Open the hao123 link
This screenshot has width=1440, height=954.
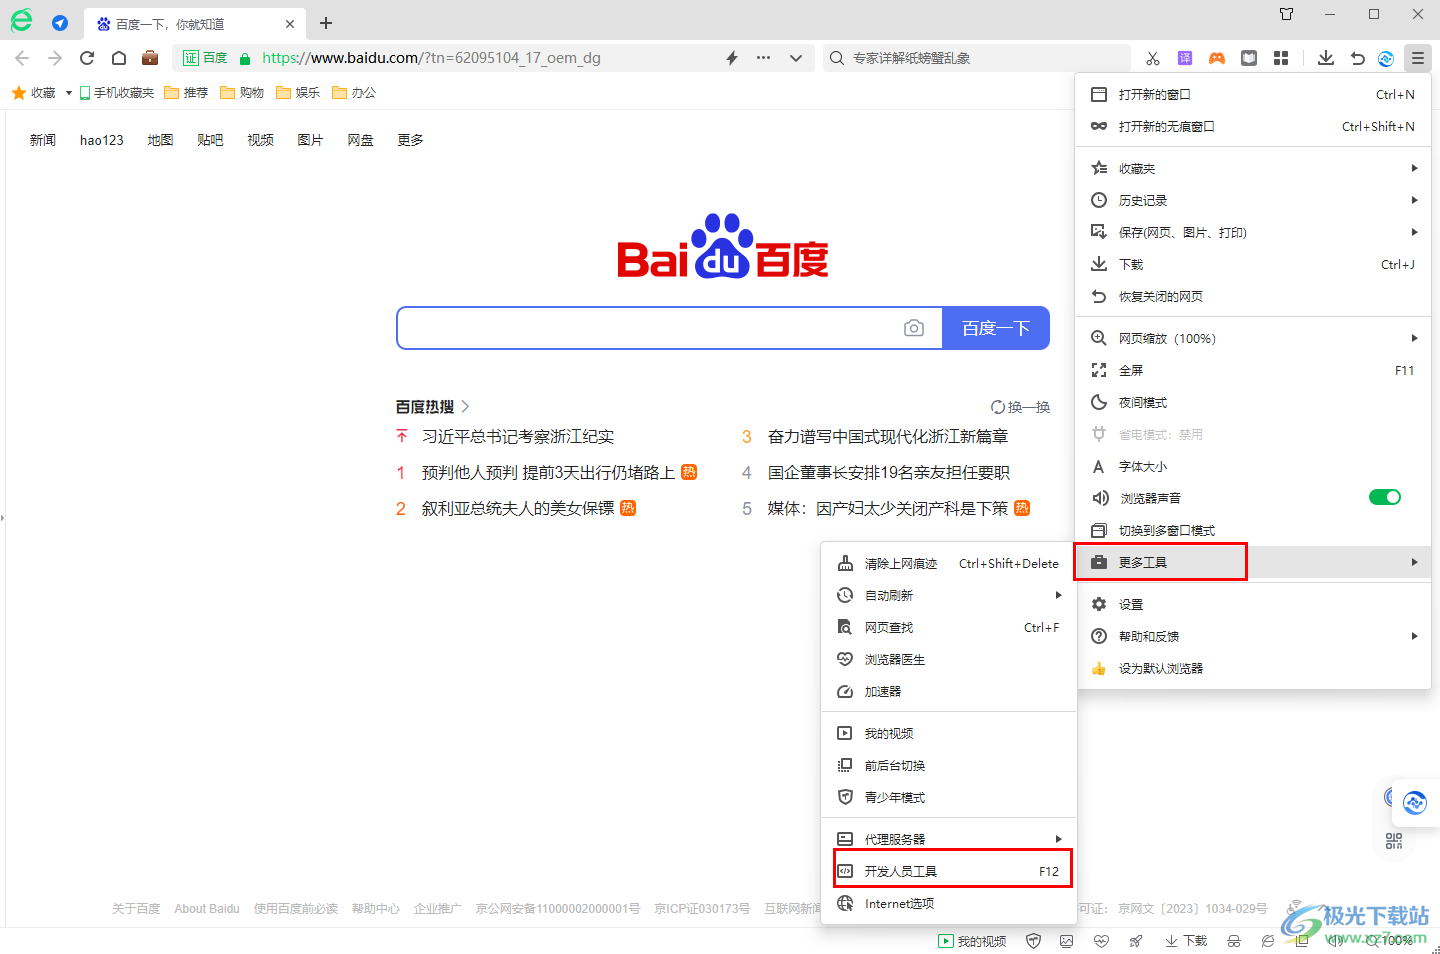click(x=102, y=140)
